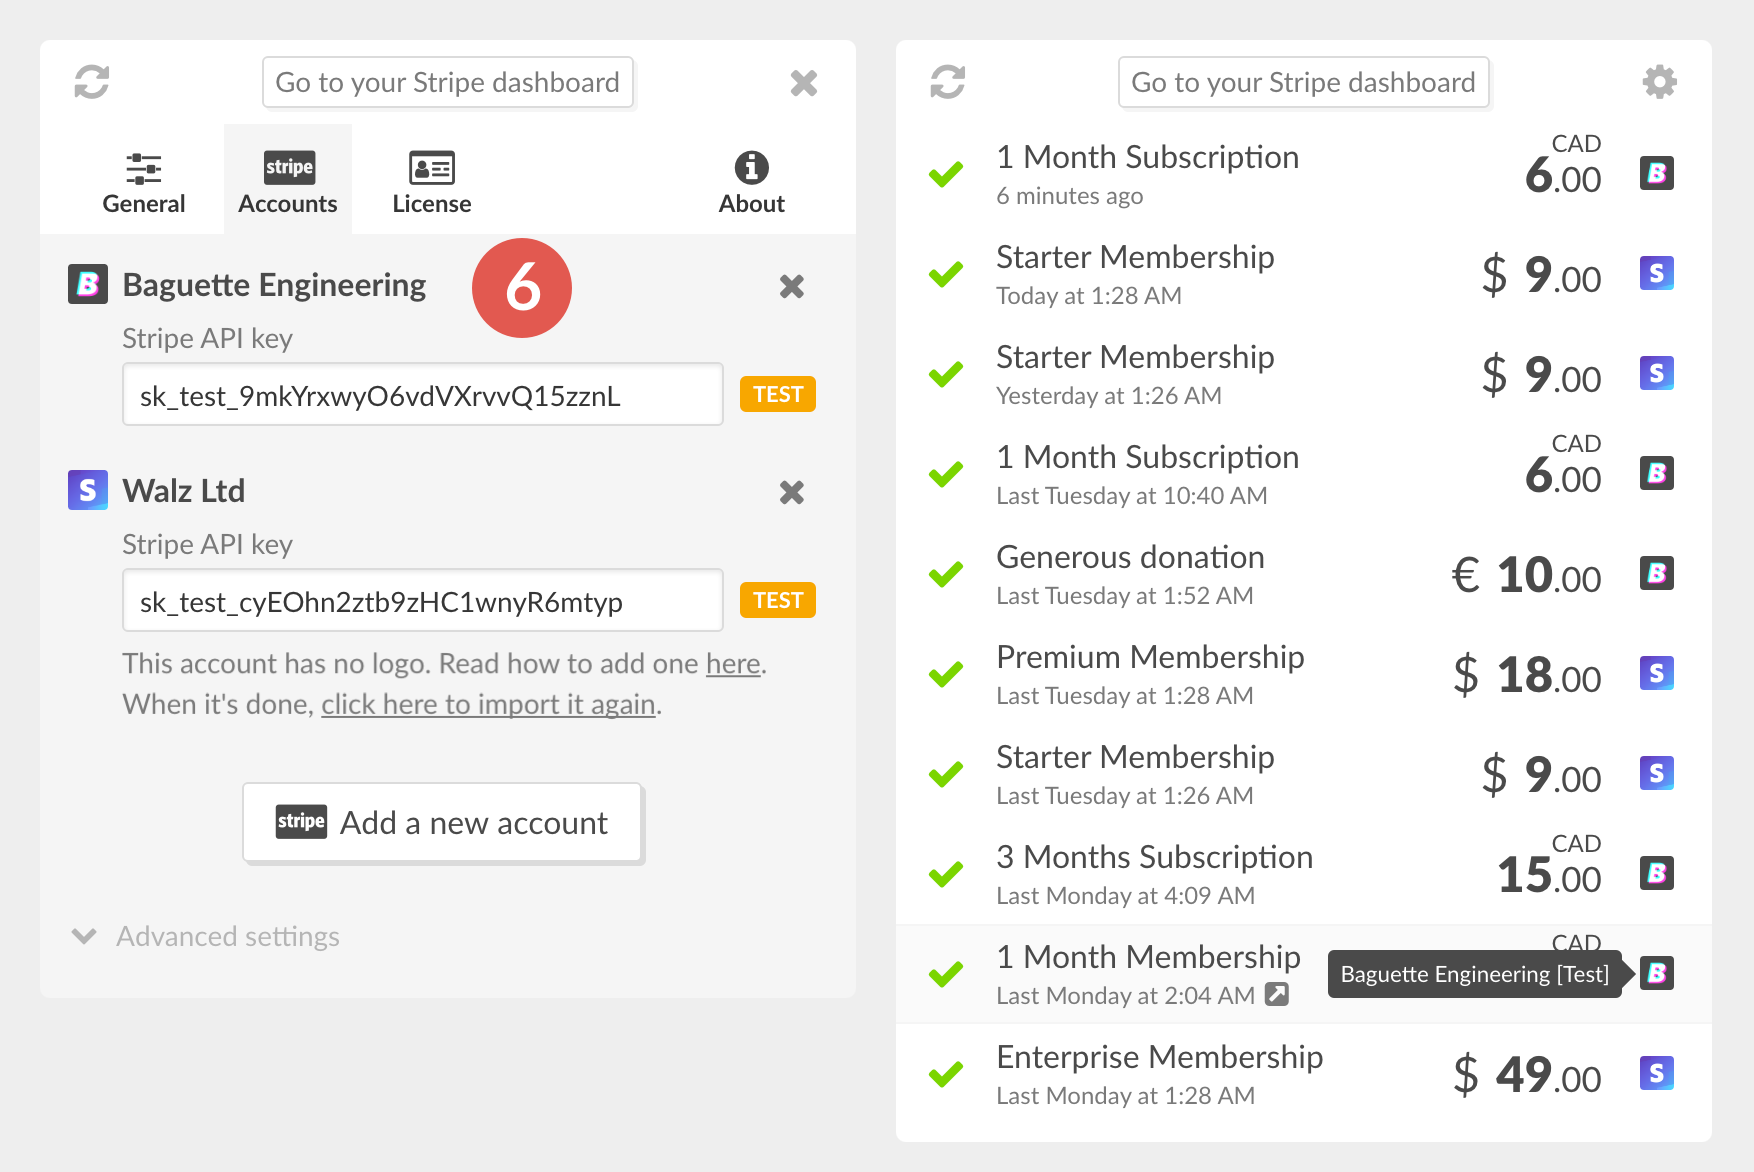Click account badge on 1 Month Membership row

pyautogui.click(x=1657, y=973)
